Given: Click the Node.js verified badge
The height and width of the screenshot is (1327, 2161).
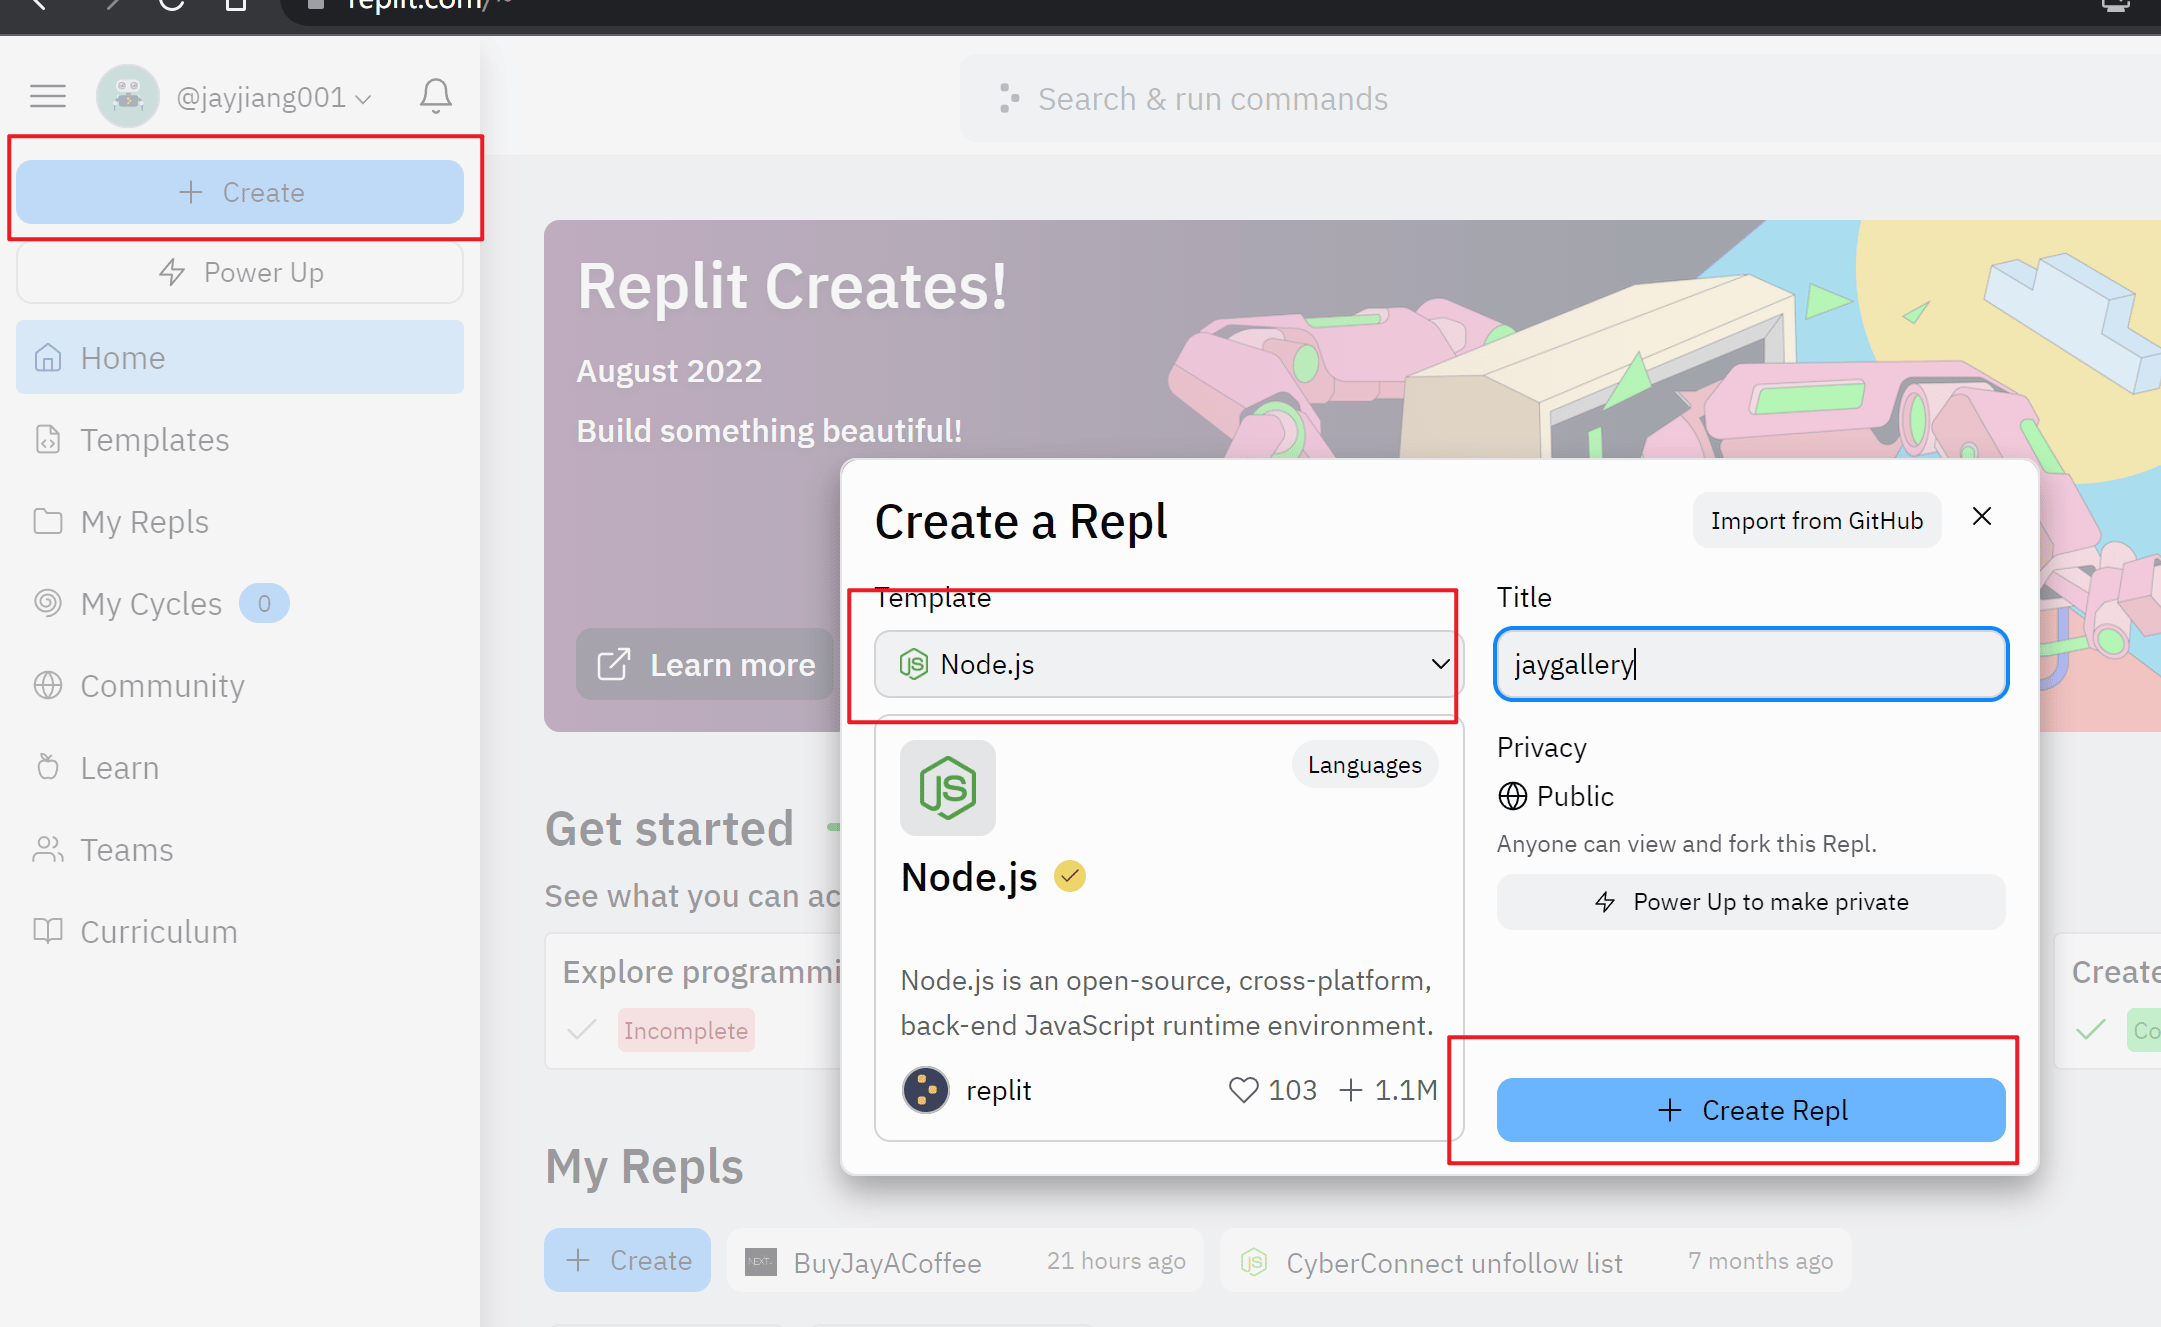Looking at the screenshot, I should [x=1070, y=876].
